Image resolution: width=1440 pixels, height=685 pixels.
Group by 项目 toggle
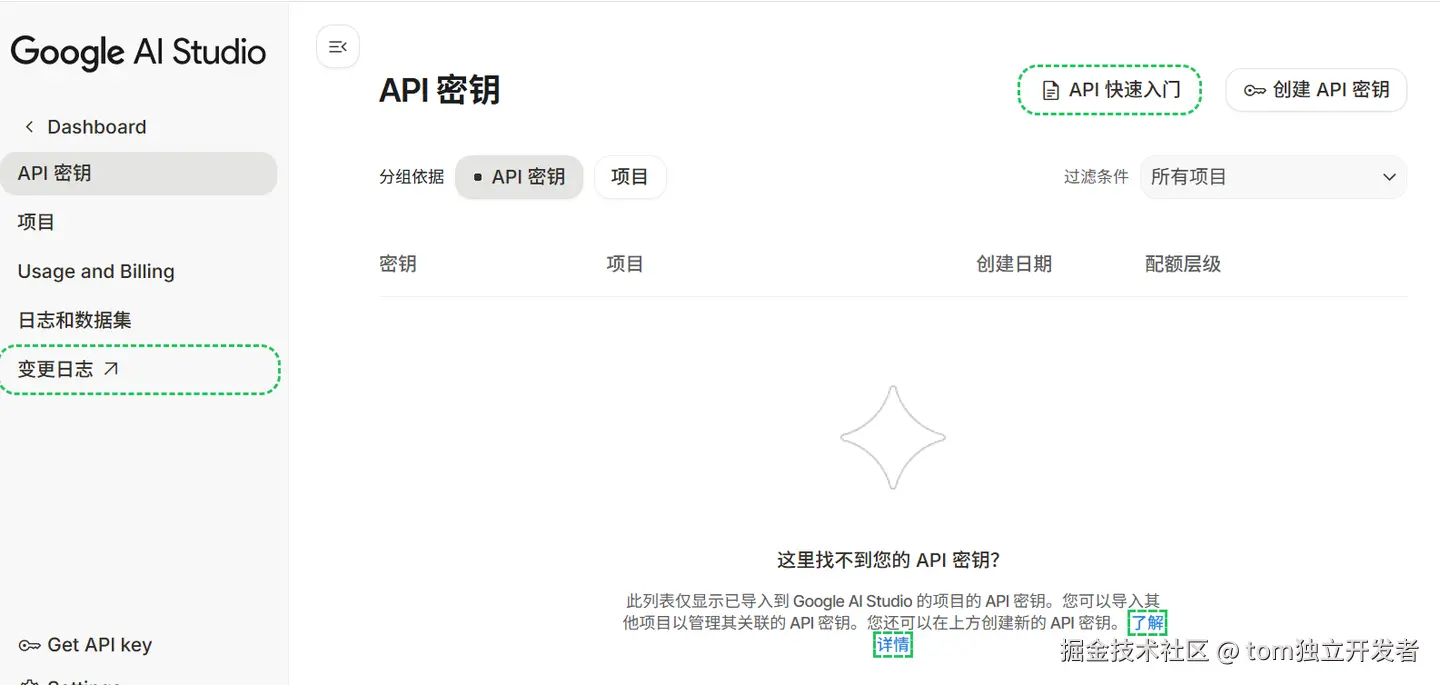pos(630,177)
